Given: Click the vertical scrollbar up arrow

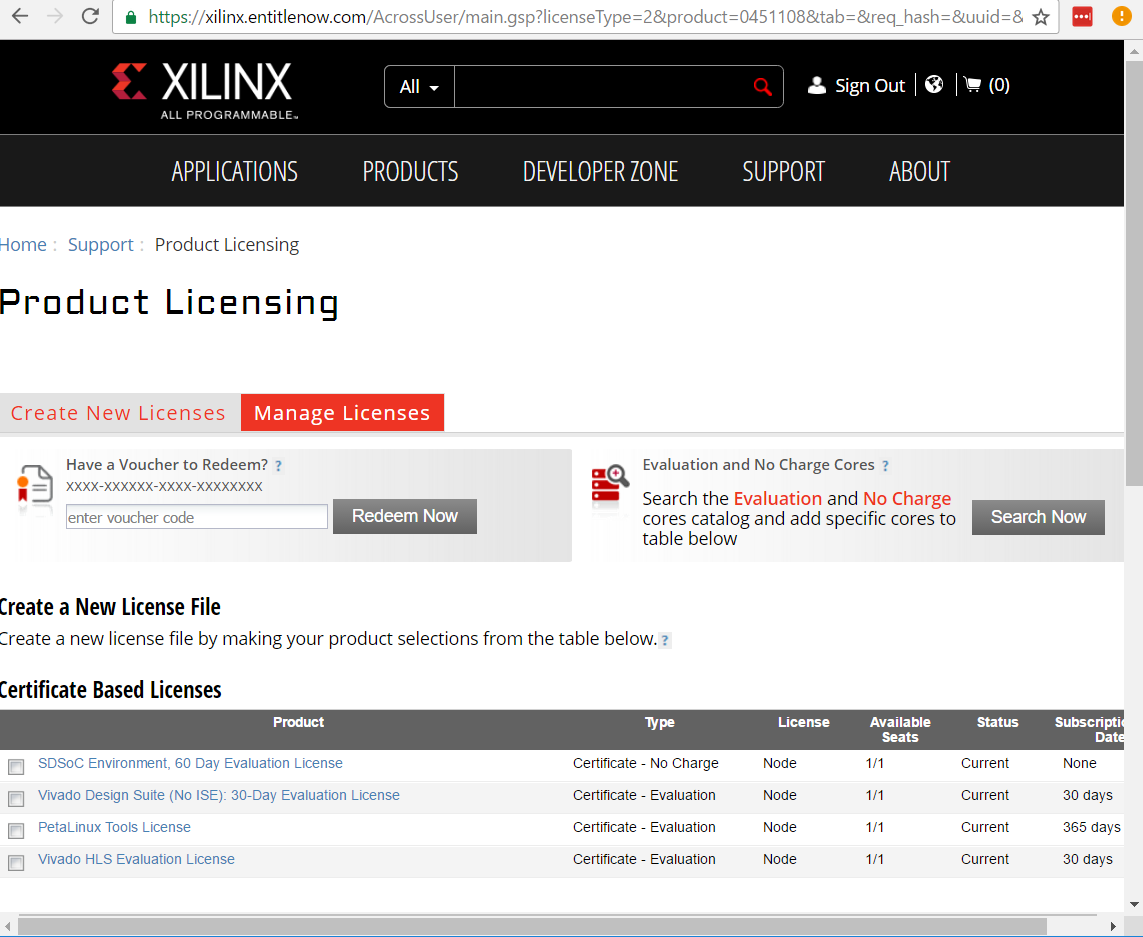Looking at the screenshot, I should pyautogui.click(x=1134, y=51).
